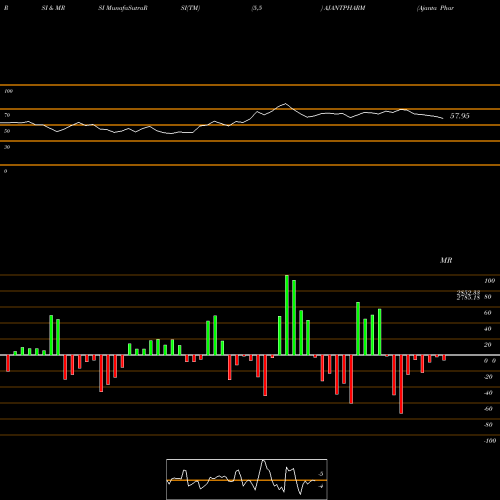Click the 100 label on left RSI axis

[8, 91]
